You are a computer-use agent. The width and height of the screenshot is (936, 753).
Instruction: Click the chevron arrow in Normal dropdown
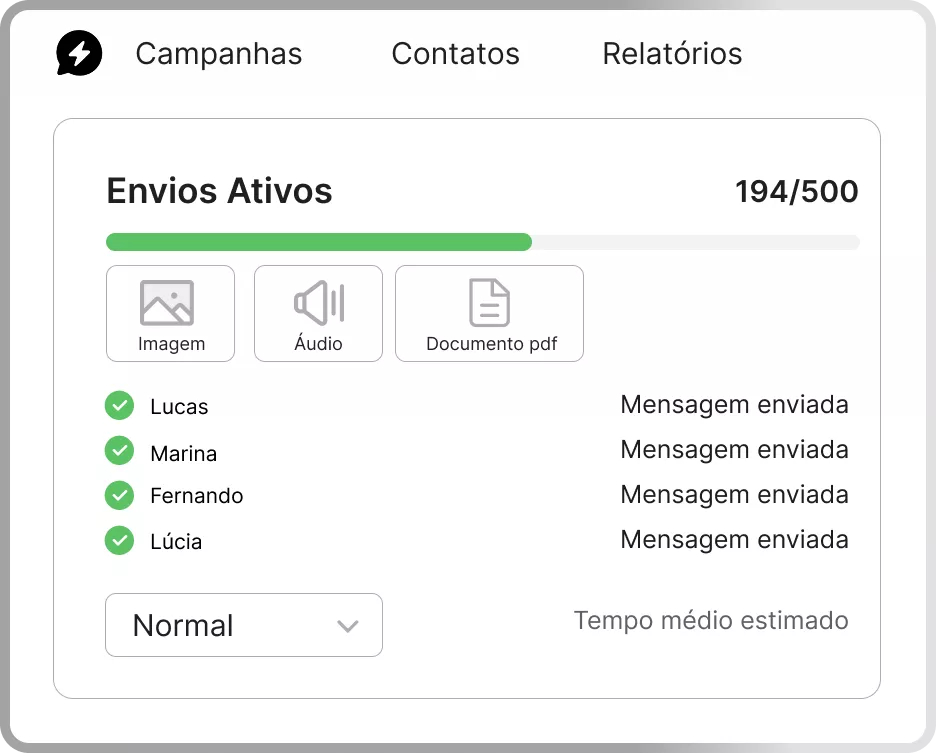(x=347, y=626)
